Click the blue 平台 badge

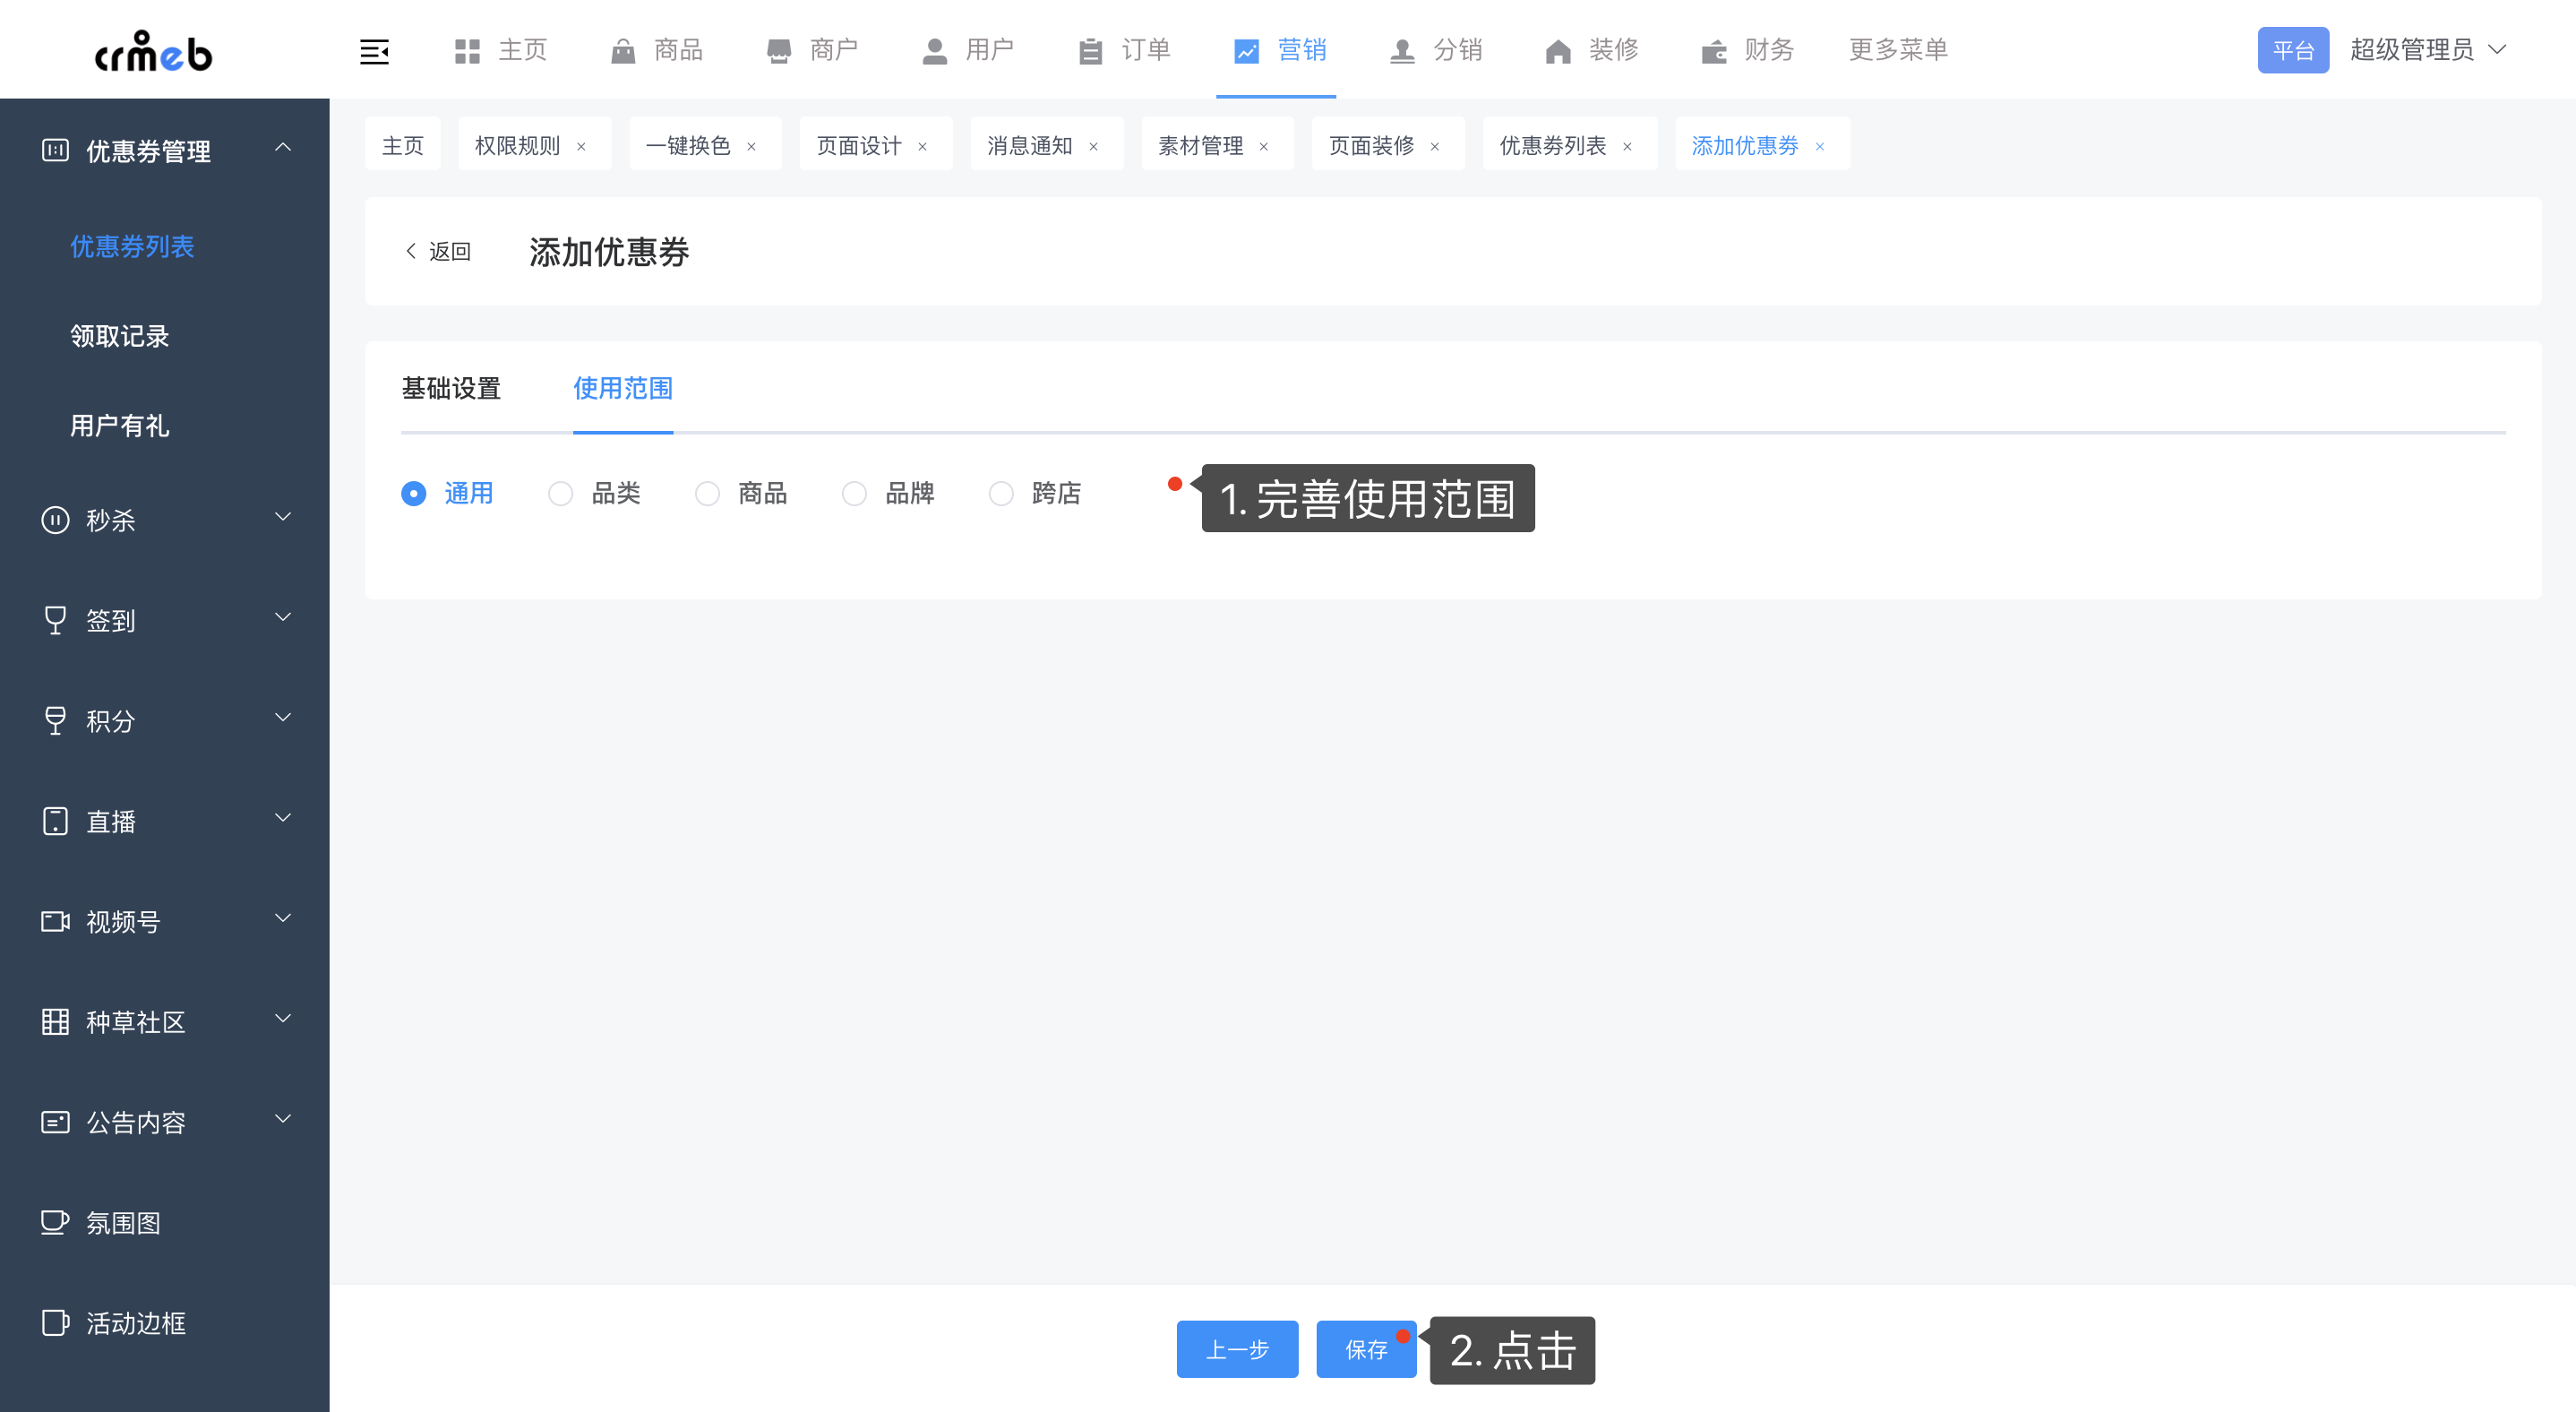coord(2293,50)
